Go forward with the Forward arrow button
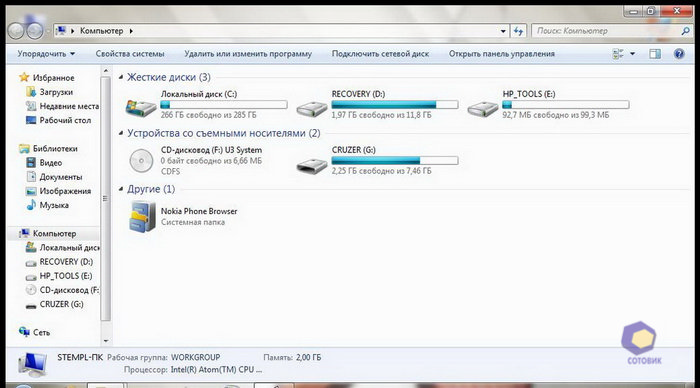The height and width of the screenshot is (388, 700). point(35,31)
